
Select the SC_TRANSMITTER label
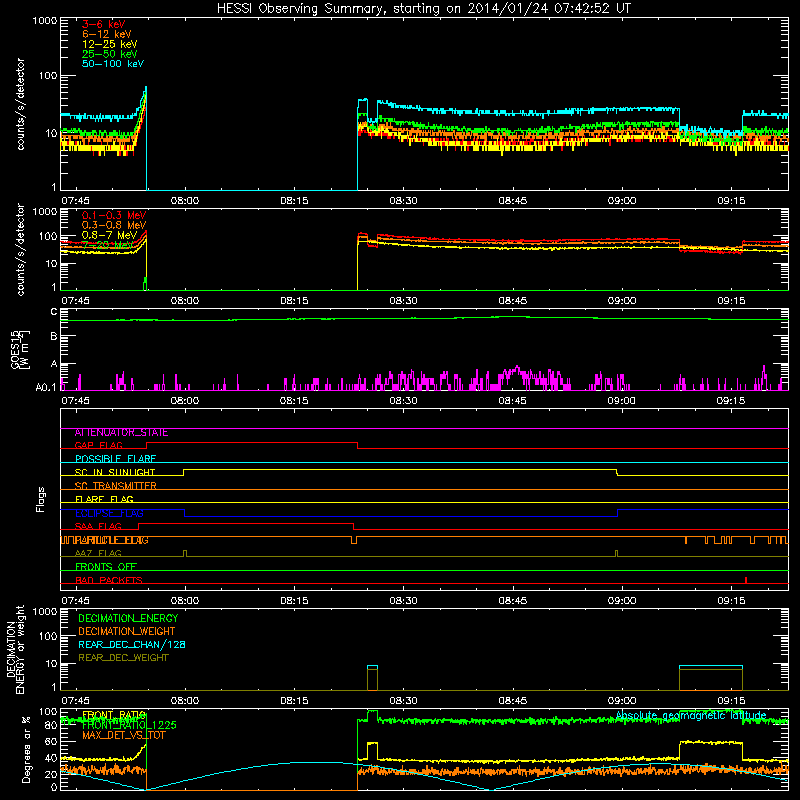115,486
